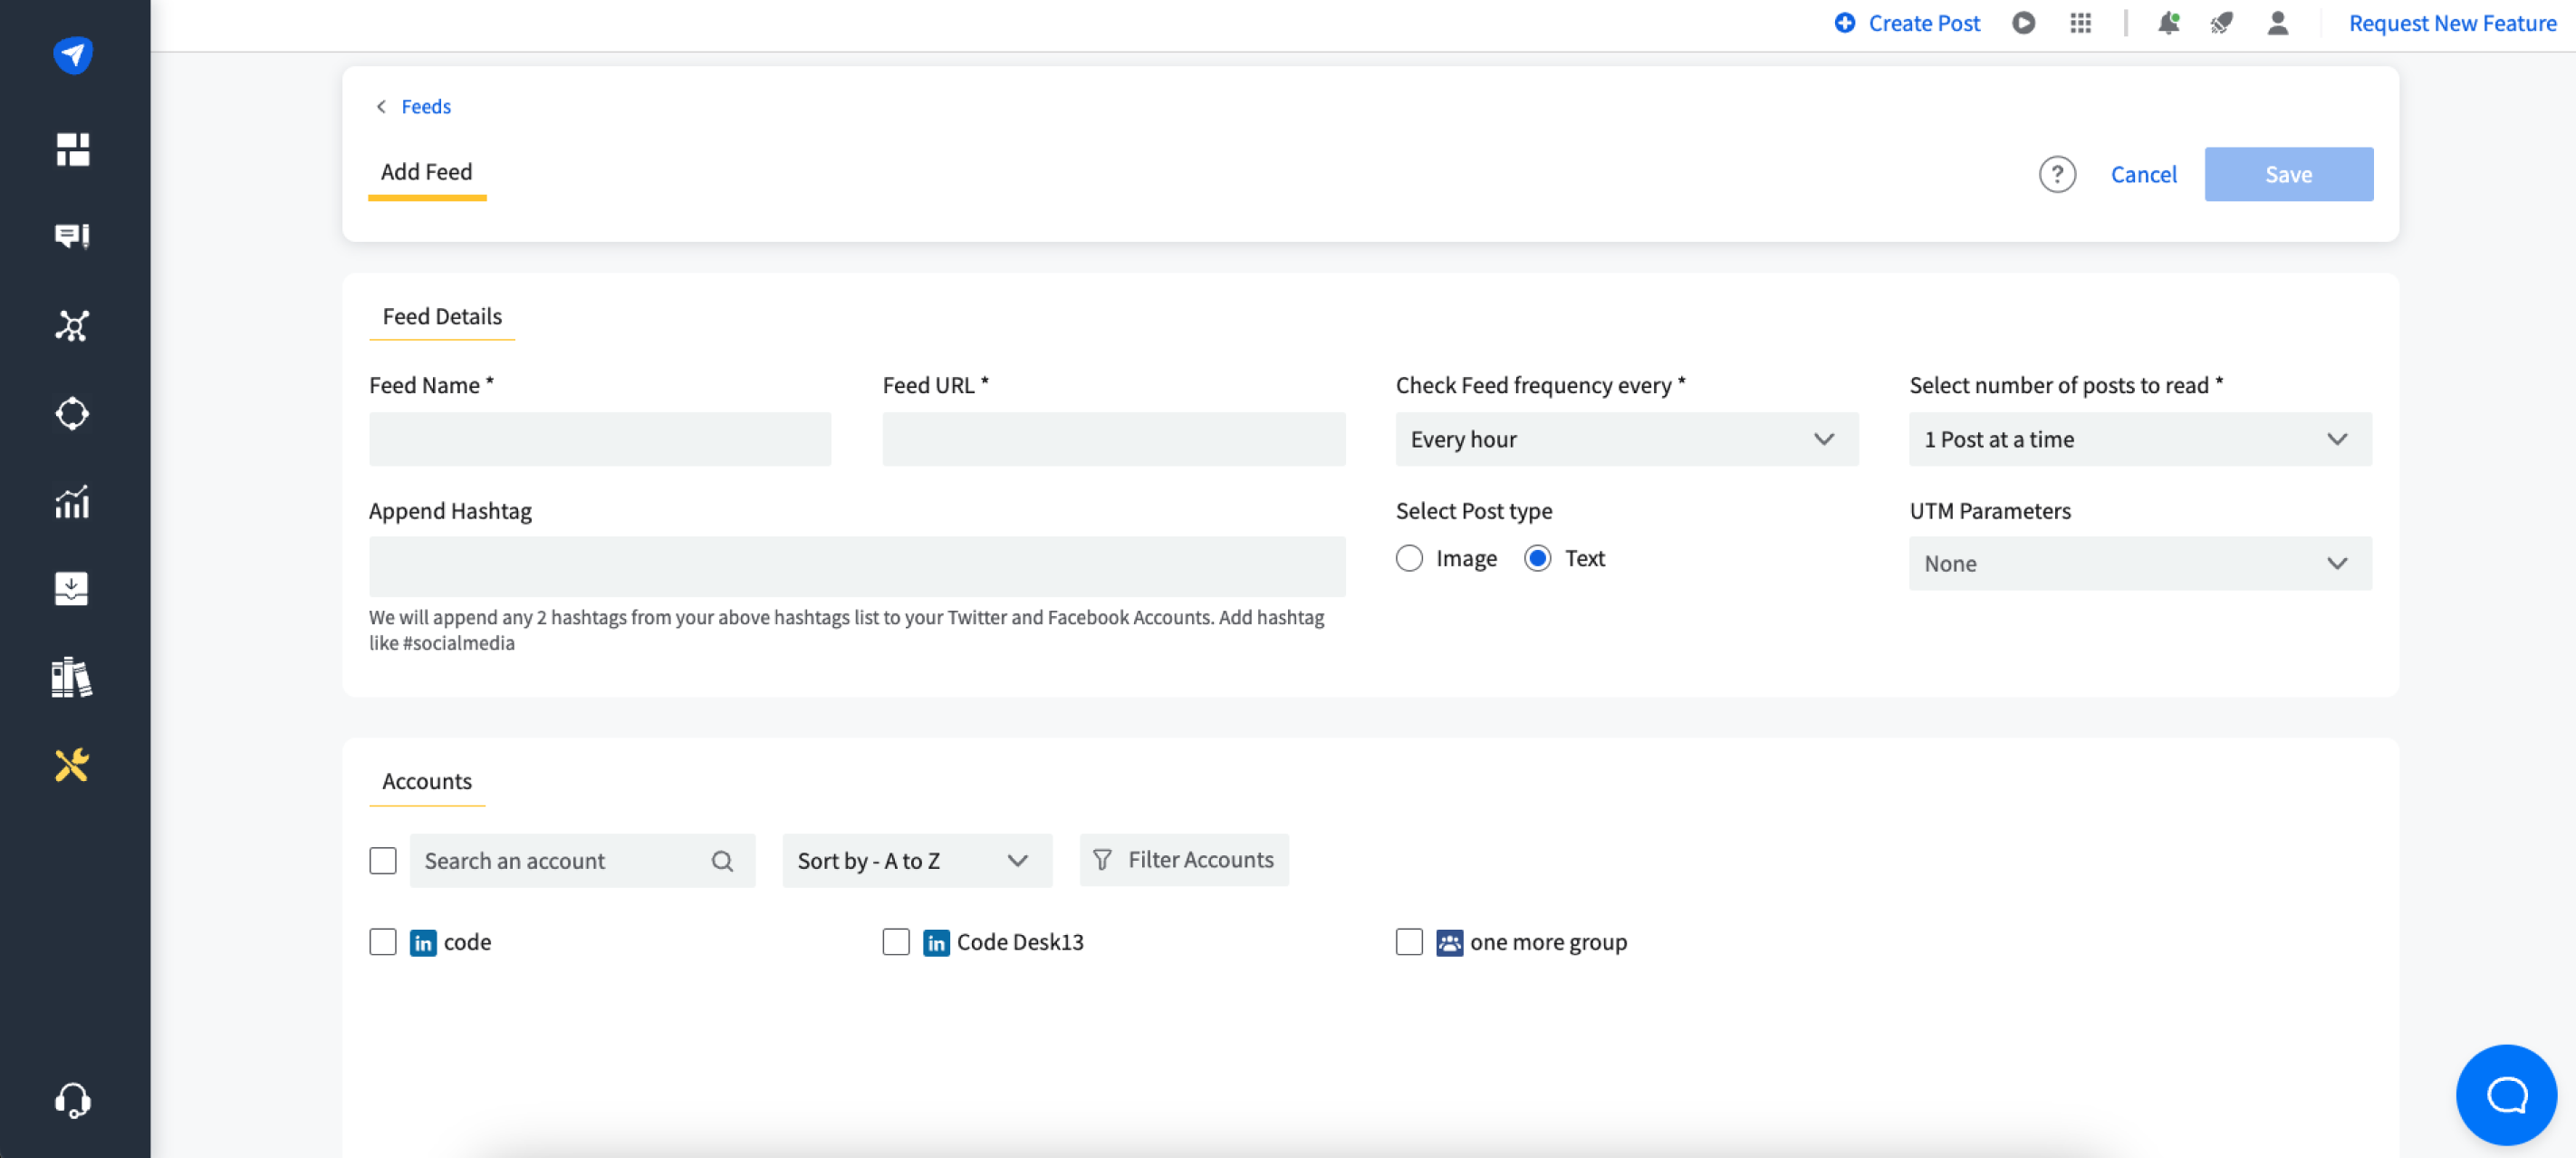Click the Save button
The image size is (2576, 1158).
(2287, 174)
